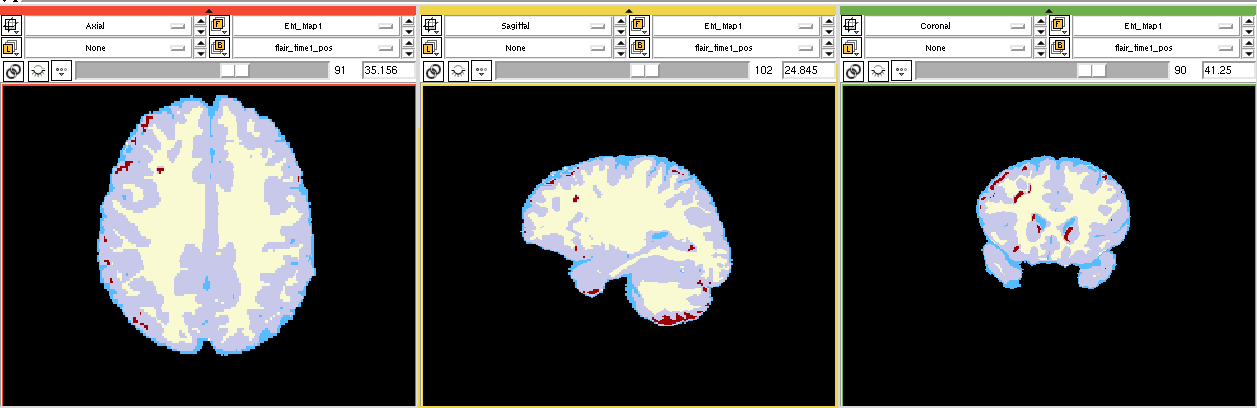Viewport: 1257px width, 408px height.
Task: Click the background layer B icon in Sagittal panel
Action: [639, 47]
